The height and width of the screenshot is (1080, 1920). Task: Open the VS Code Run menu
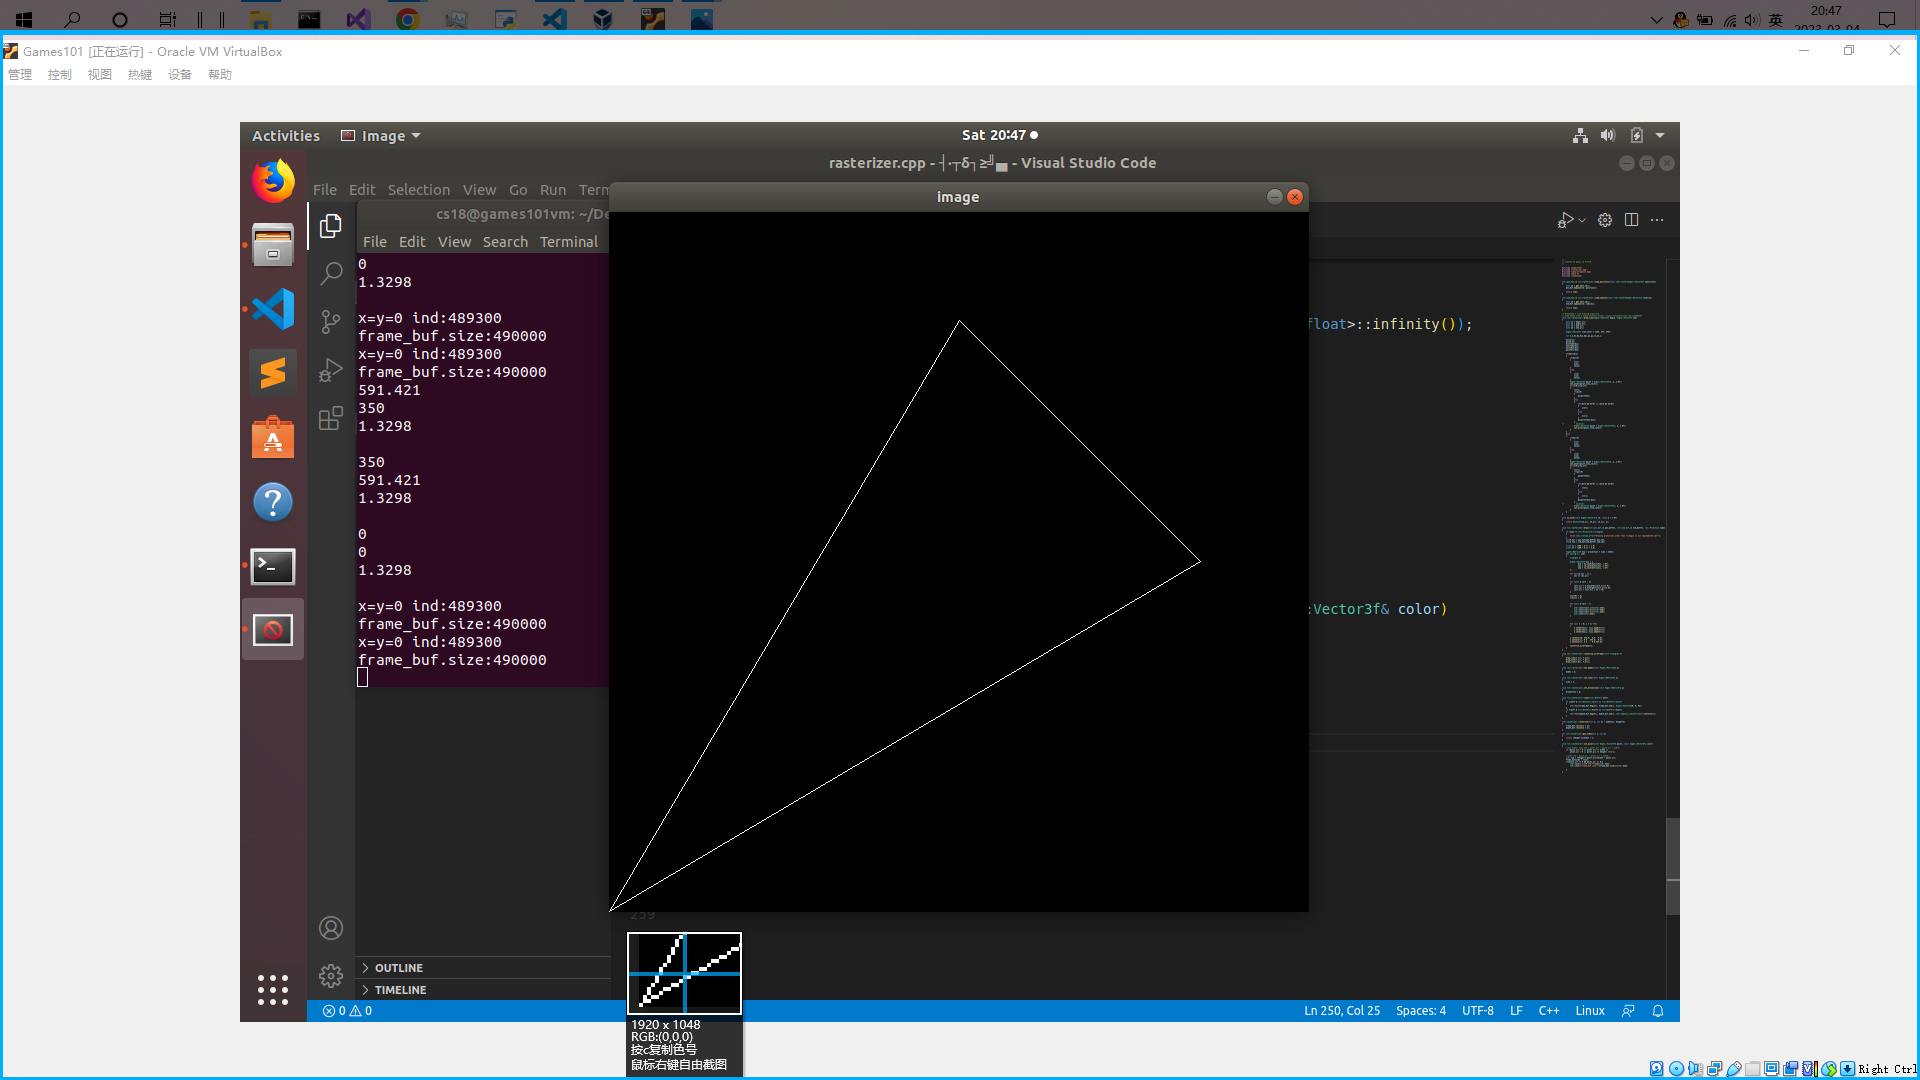[x=553, y=190]
